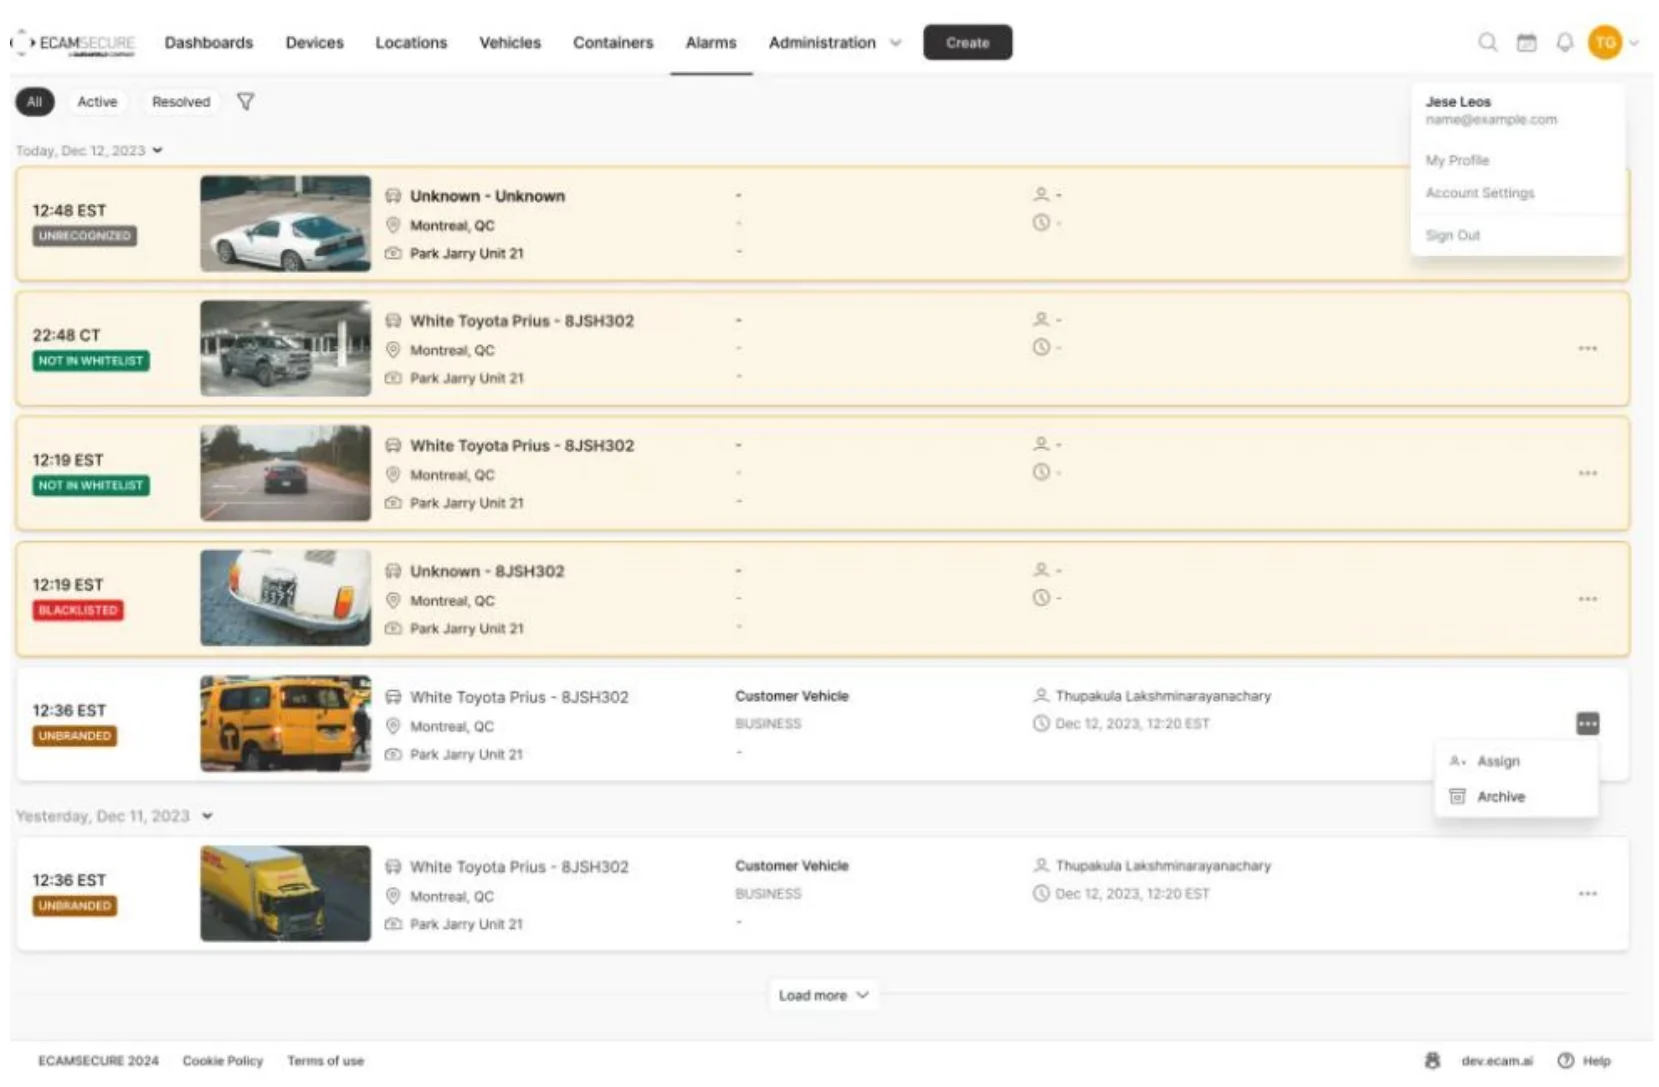Open three-dot menu for BLACKLISTED alarm
The image size is (1659, 1087).
(1587, 599)
